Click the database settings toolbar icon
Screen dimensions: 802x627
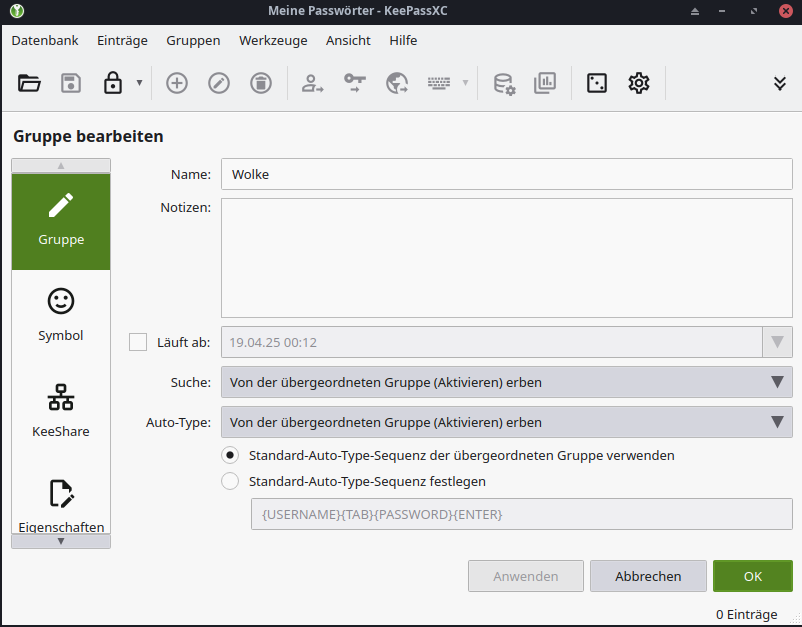[503, 83]
